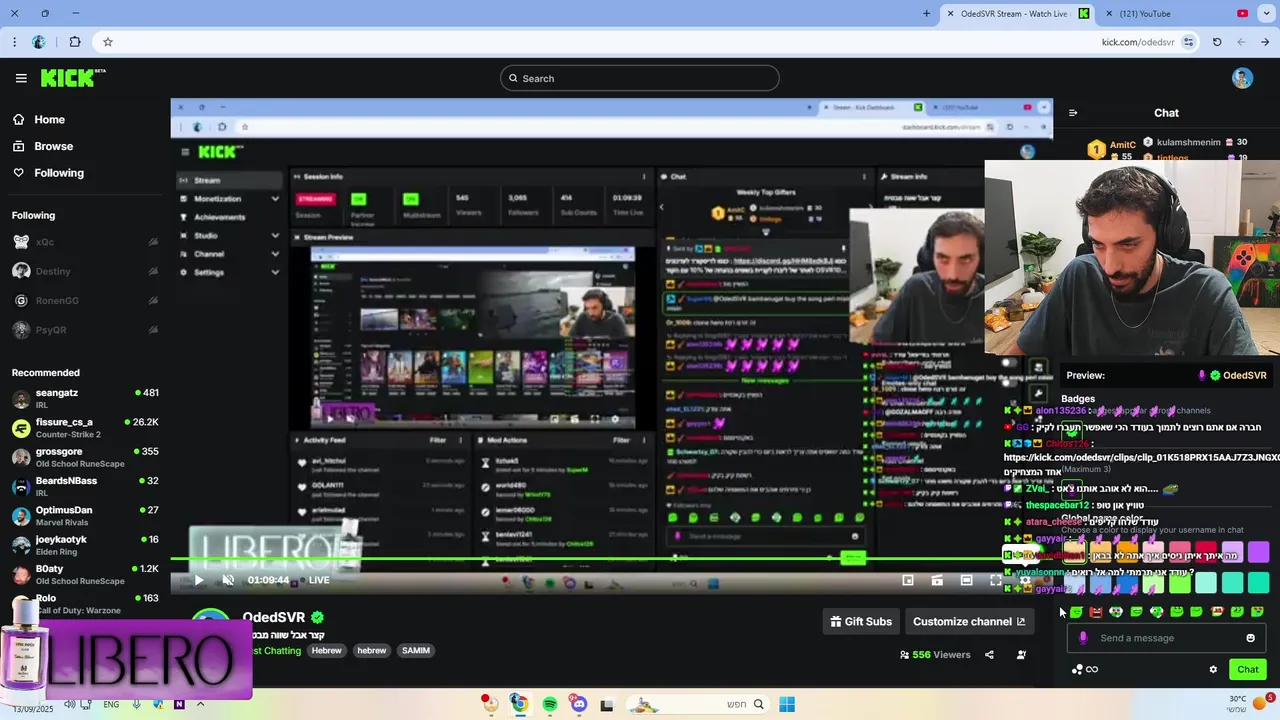Open chat settings gear icon
Screen dimensions: 1280x720
click(1213, 669)
